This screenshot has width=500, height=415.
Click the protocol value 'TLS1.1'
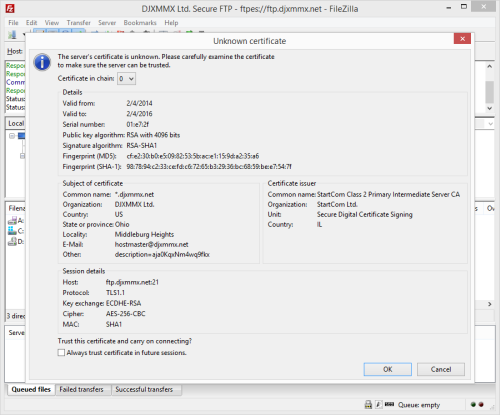tap(115, 293)
